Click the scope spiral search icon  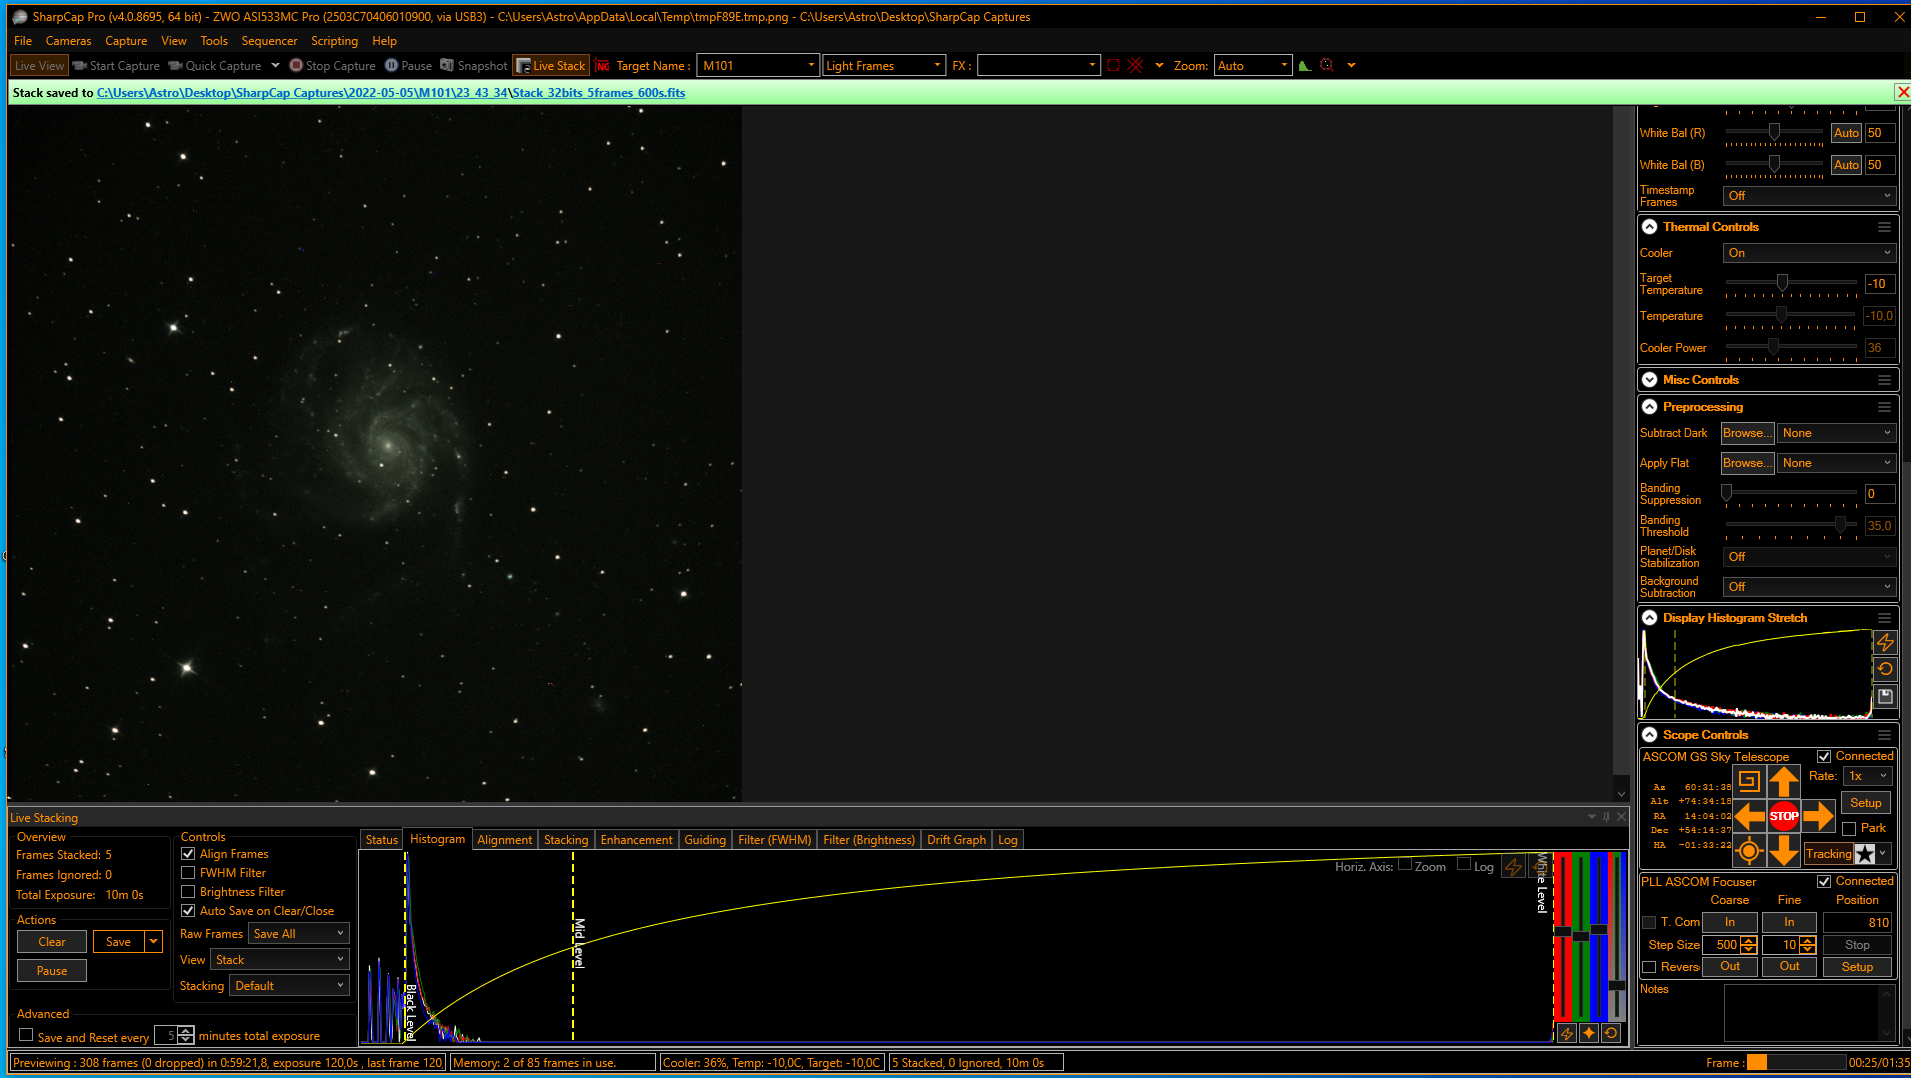click(x=1748, y=781)
